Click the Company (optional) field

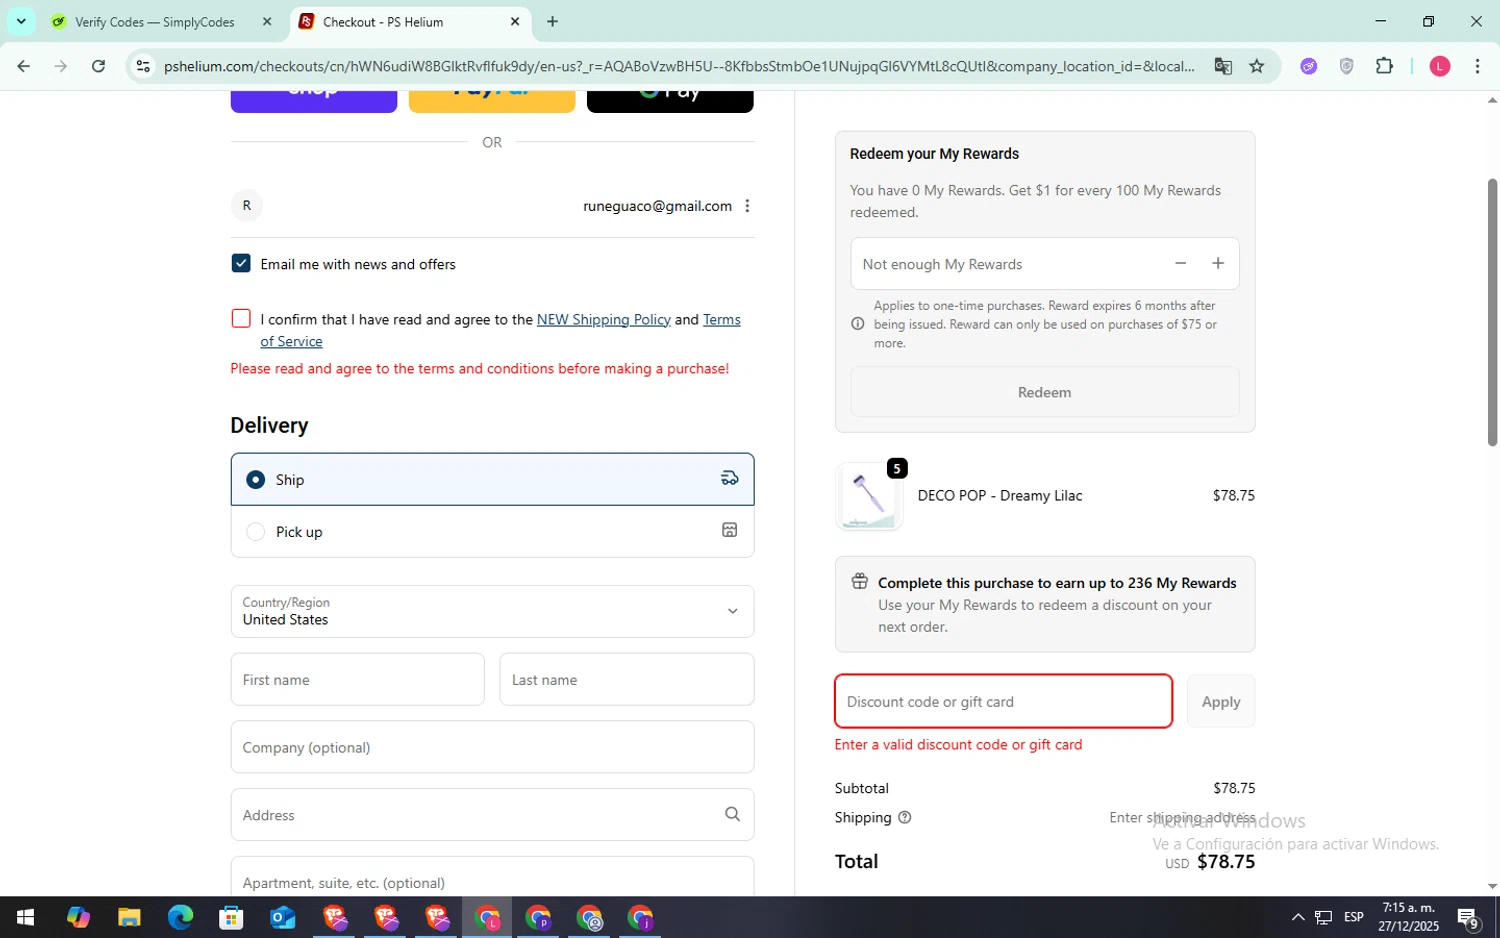[492, 747]
